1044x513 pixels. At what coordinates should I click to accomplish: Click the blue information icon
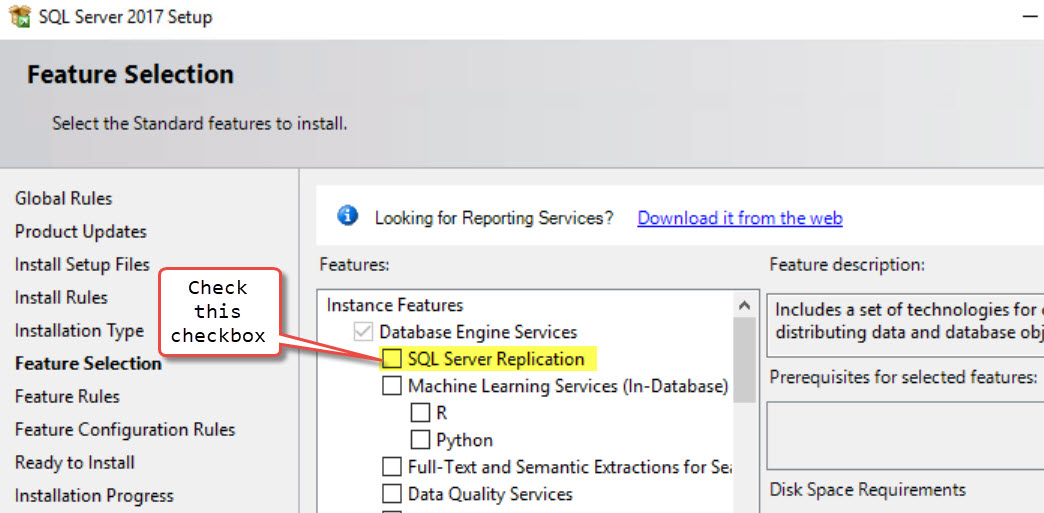coord(347,216)
